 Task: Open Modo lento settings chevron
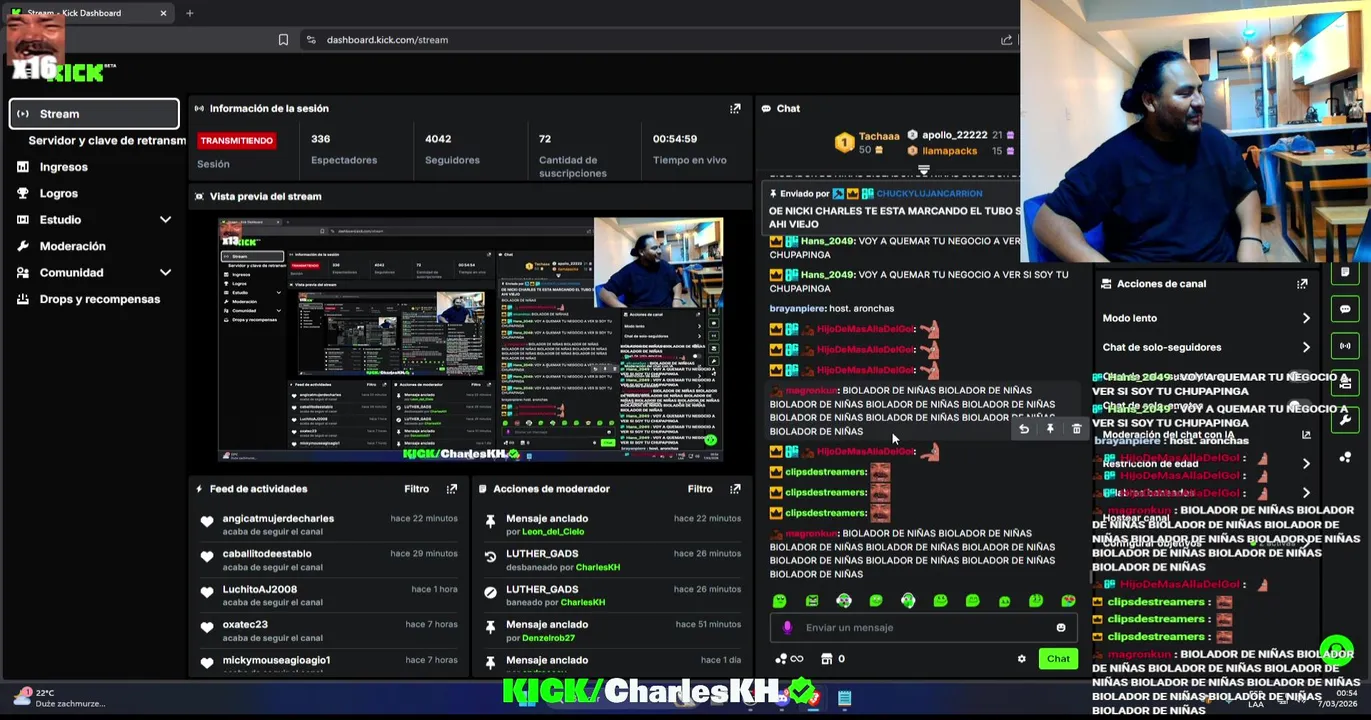(1306, 318)
